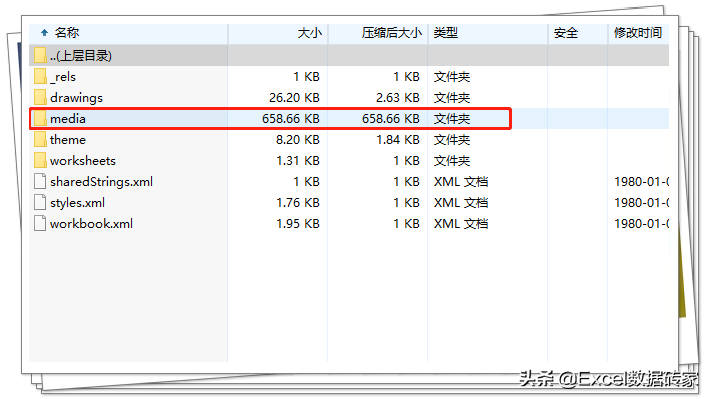Image resolution: width=710 pixels, height=399 pixels.
Task: Click the 文件夹 type of _rels row
Action: [452, 77]
